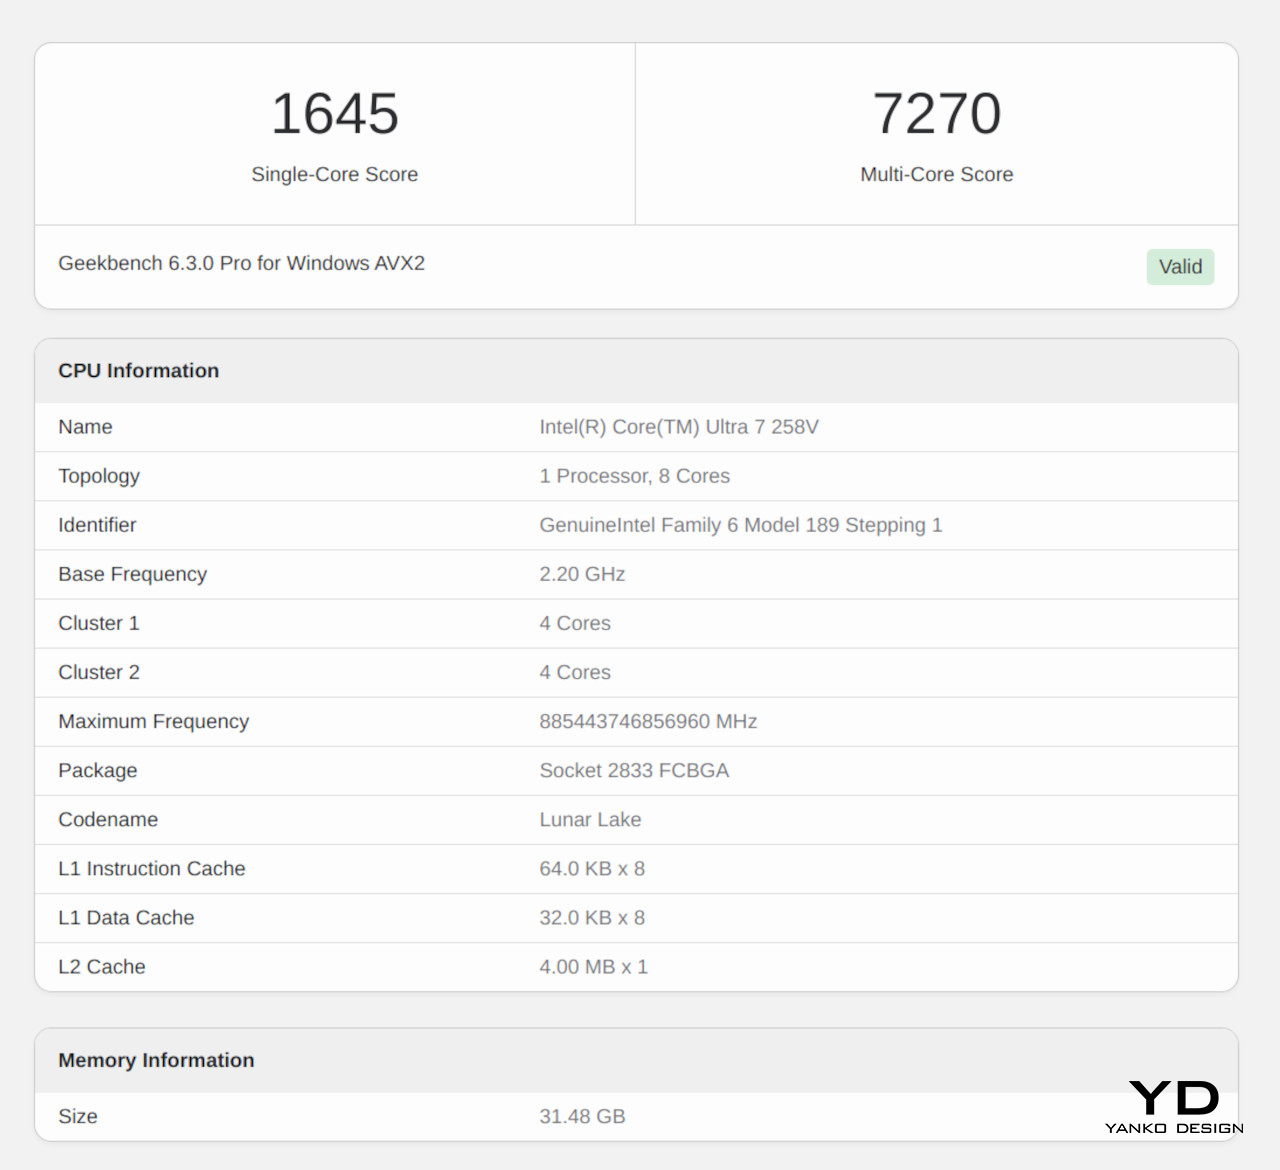Select the 7270 multi-core score number
Screen dimensions: 1280x1170
coord(936,113)
